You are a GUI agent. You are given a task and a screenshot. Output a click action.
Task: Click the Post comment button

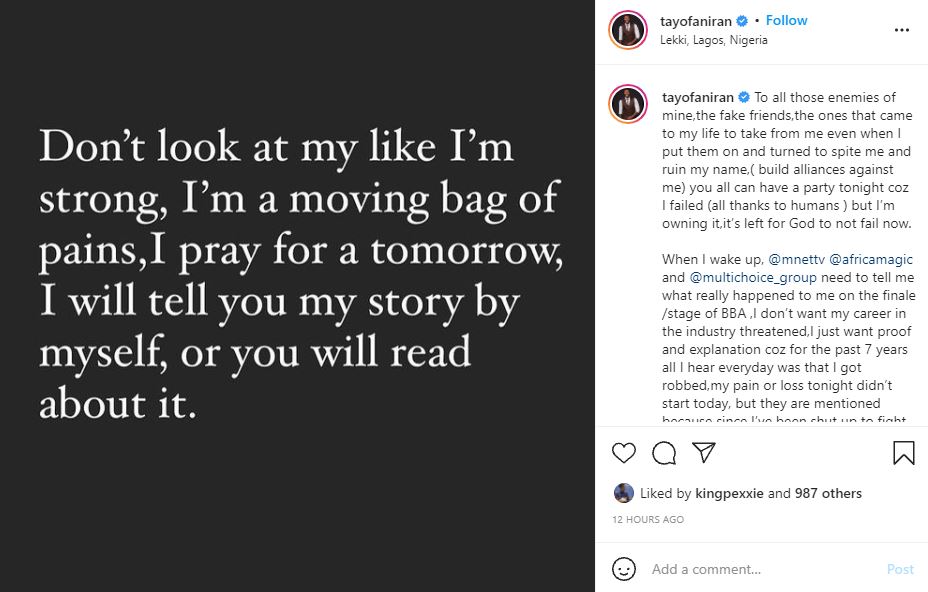point(900,569)
